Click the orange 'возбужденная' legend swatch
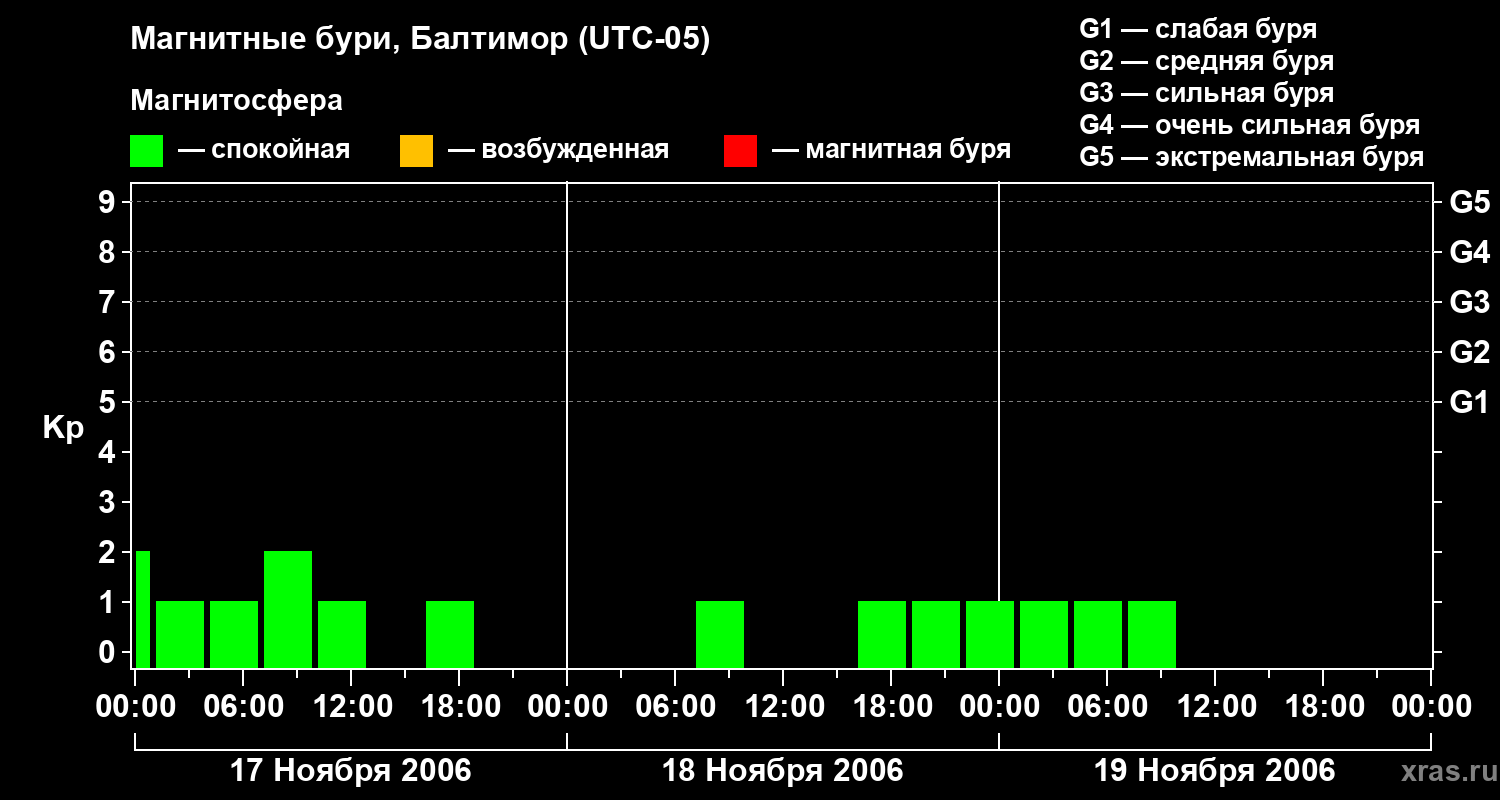This screenshot has height=800, width=1500. click(416, 151)
